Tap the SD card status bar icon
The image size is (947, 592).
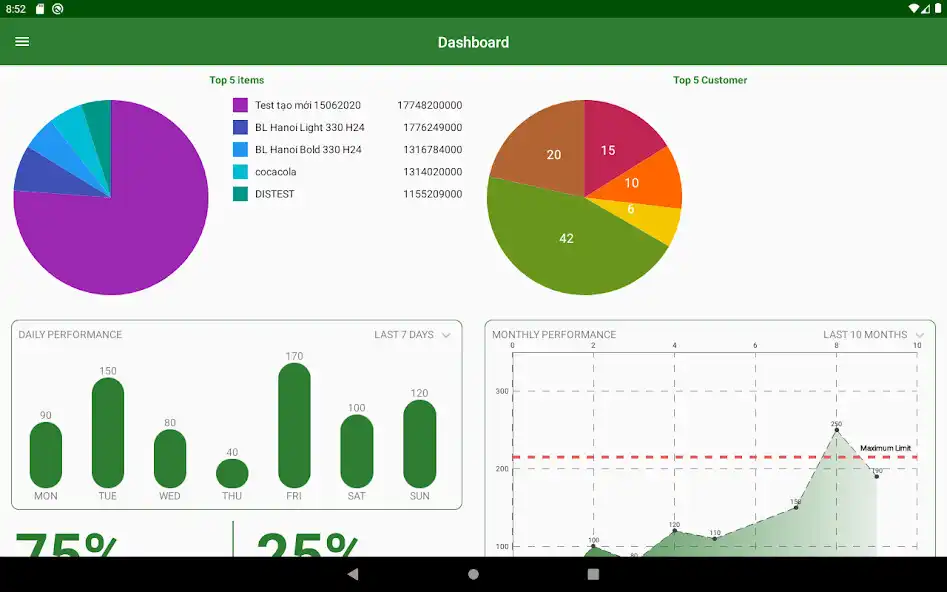[40, 8]
